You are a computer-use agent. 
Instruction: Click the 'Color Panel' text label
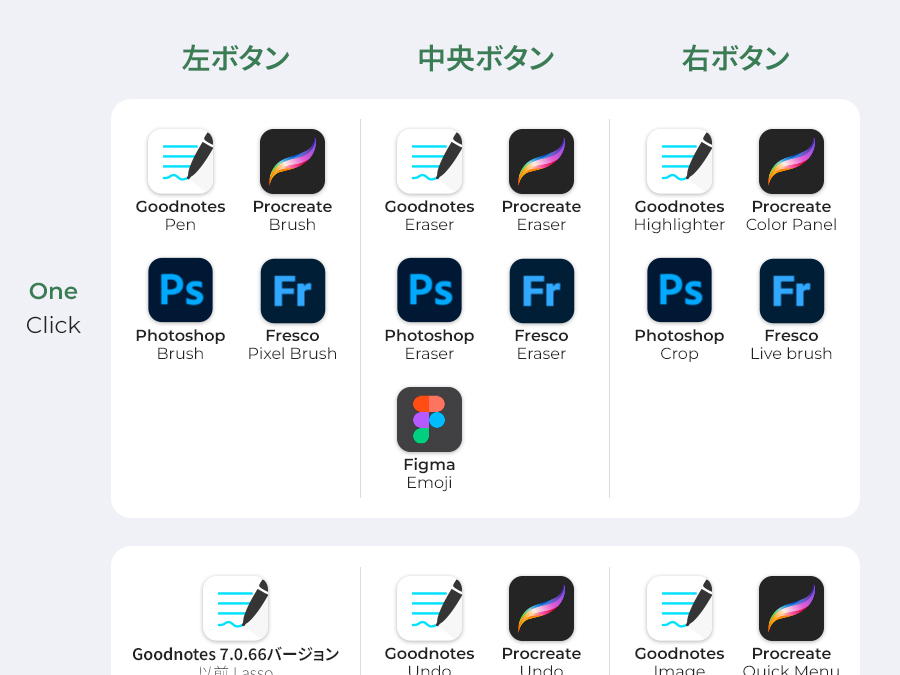(x=791, y=224)
